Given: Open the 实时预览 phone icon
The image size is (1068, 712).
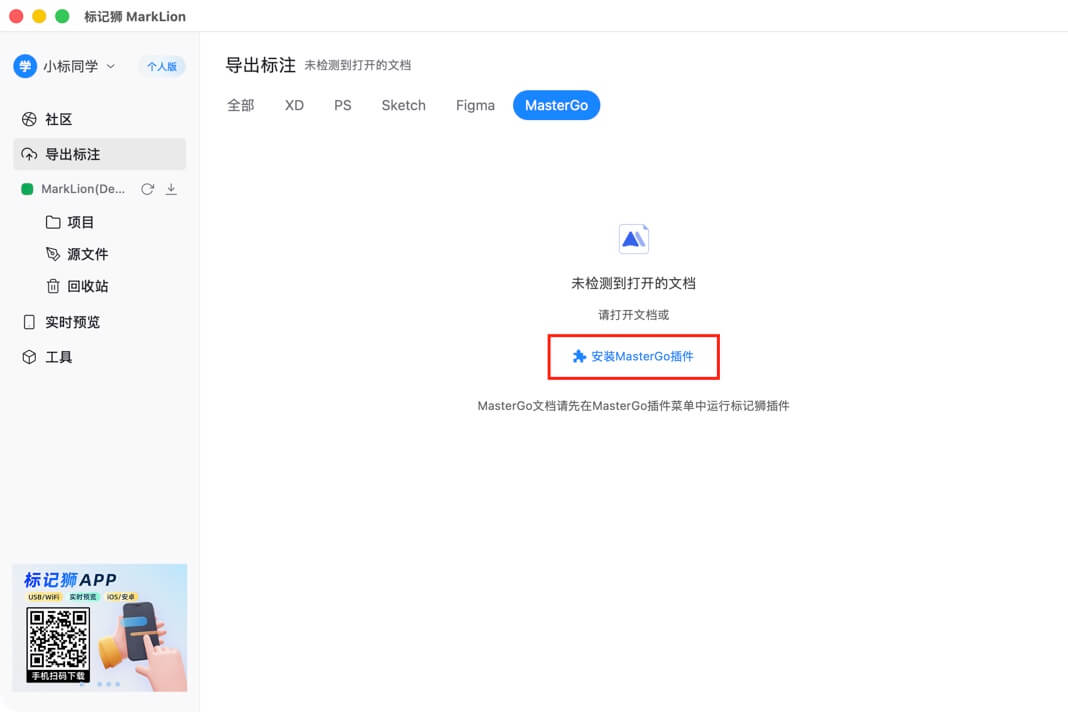Looking at the screenshot, I should pyautogui.click(x=29, y=322).
